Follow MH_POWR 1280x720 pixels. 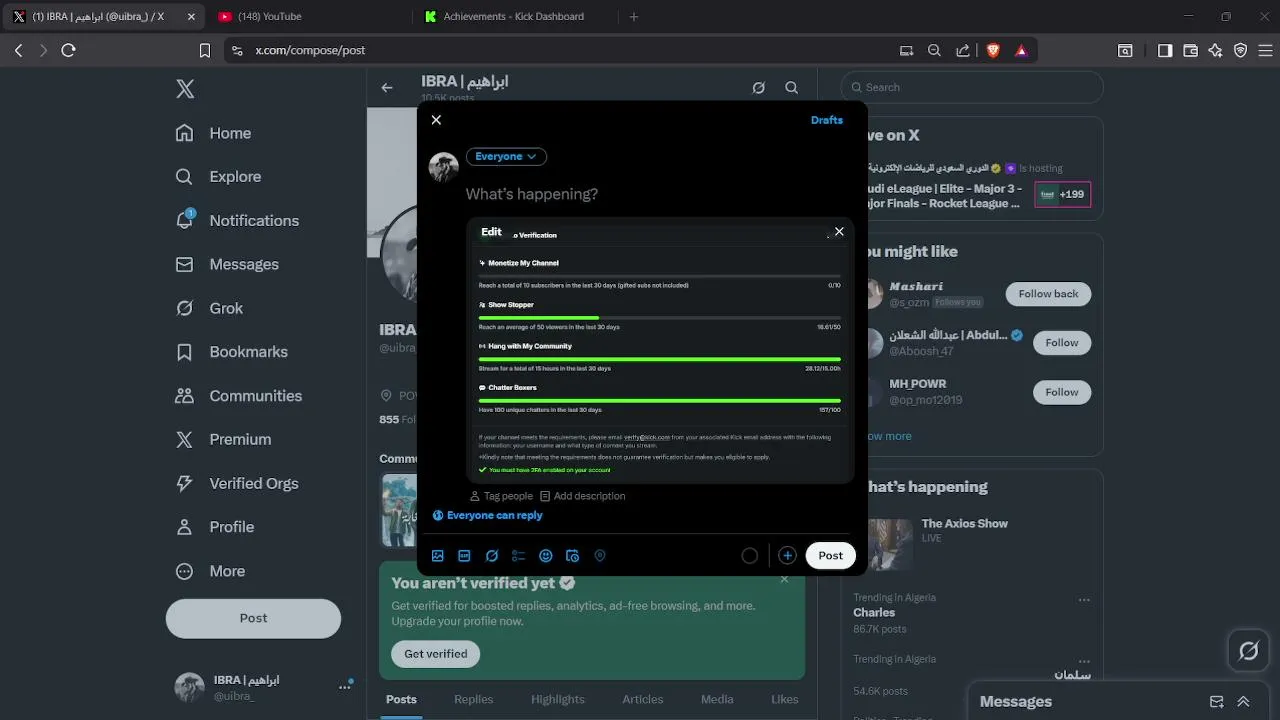click(x=1062, y=392)
